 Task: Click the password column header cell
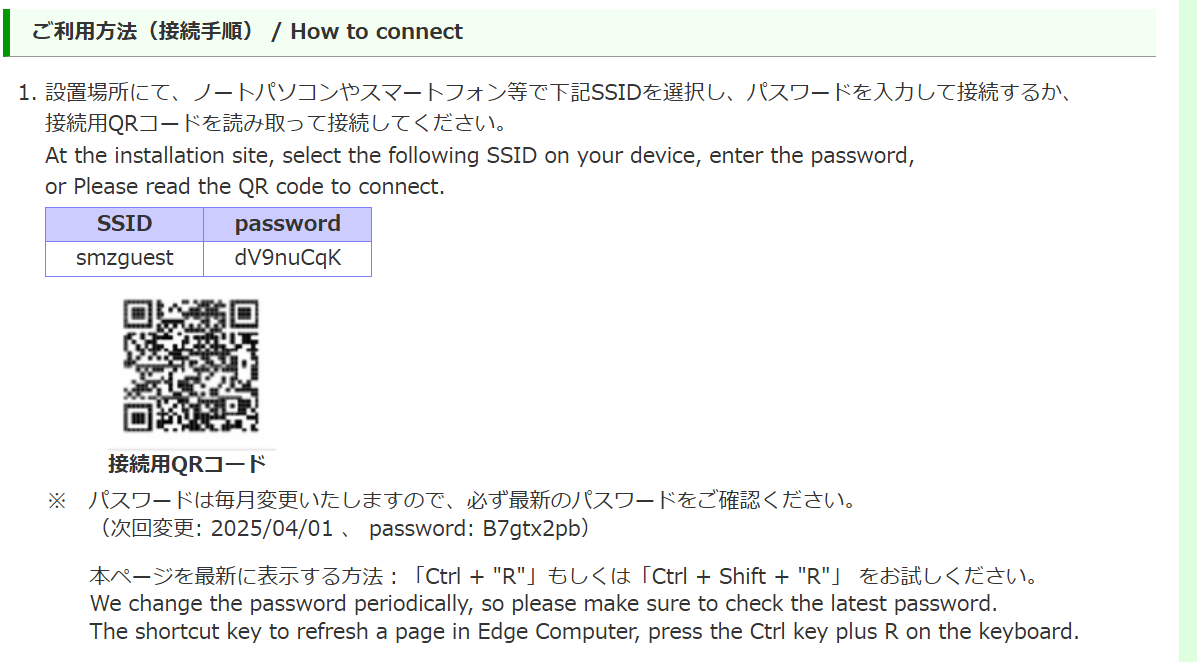(x=288, y=224)
